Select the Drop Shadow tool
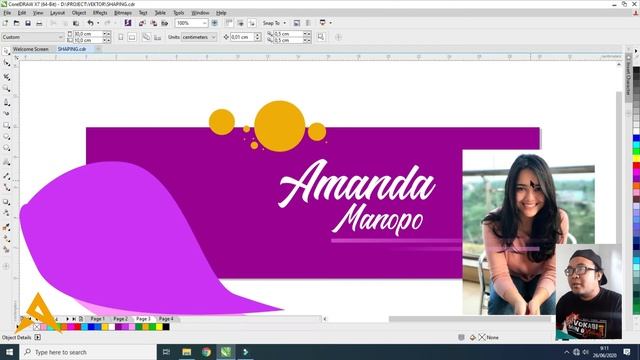 pos(7,202)
